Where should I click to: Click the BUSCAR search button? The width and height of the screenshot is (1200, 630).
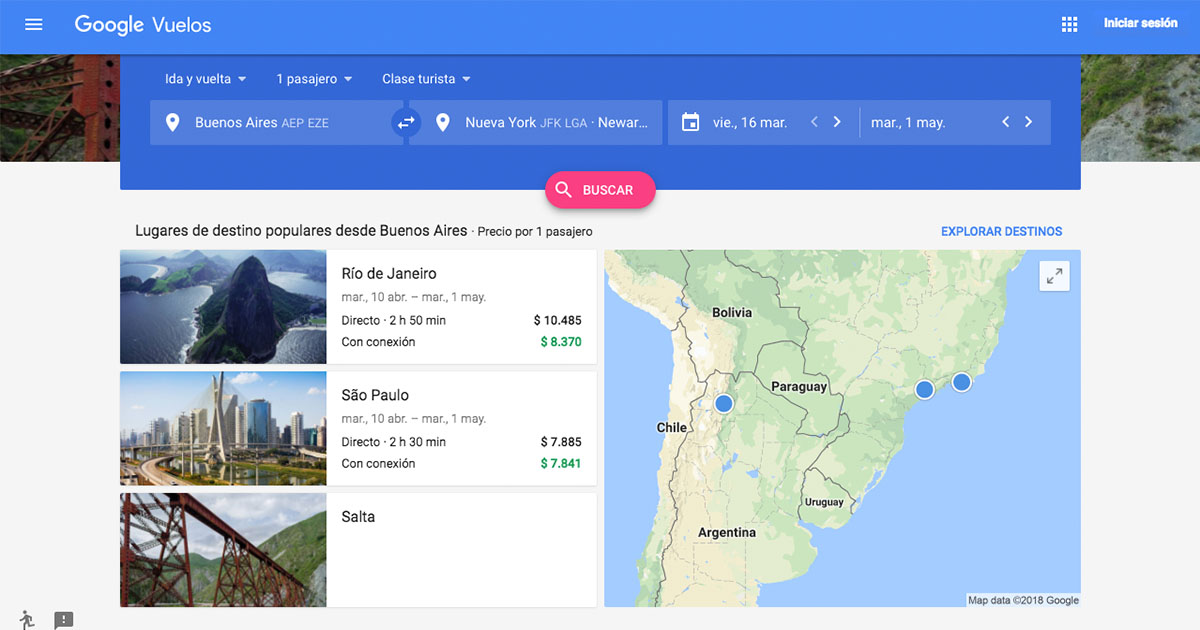600,190
